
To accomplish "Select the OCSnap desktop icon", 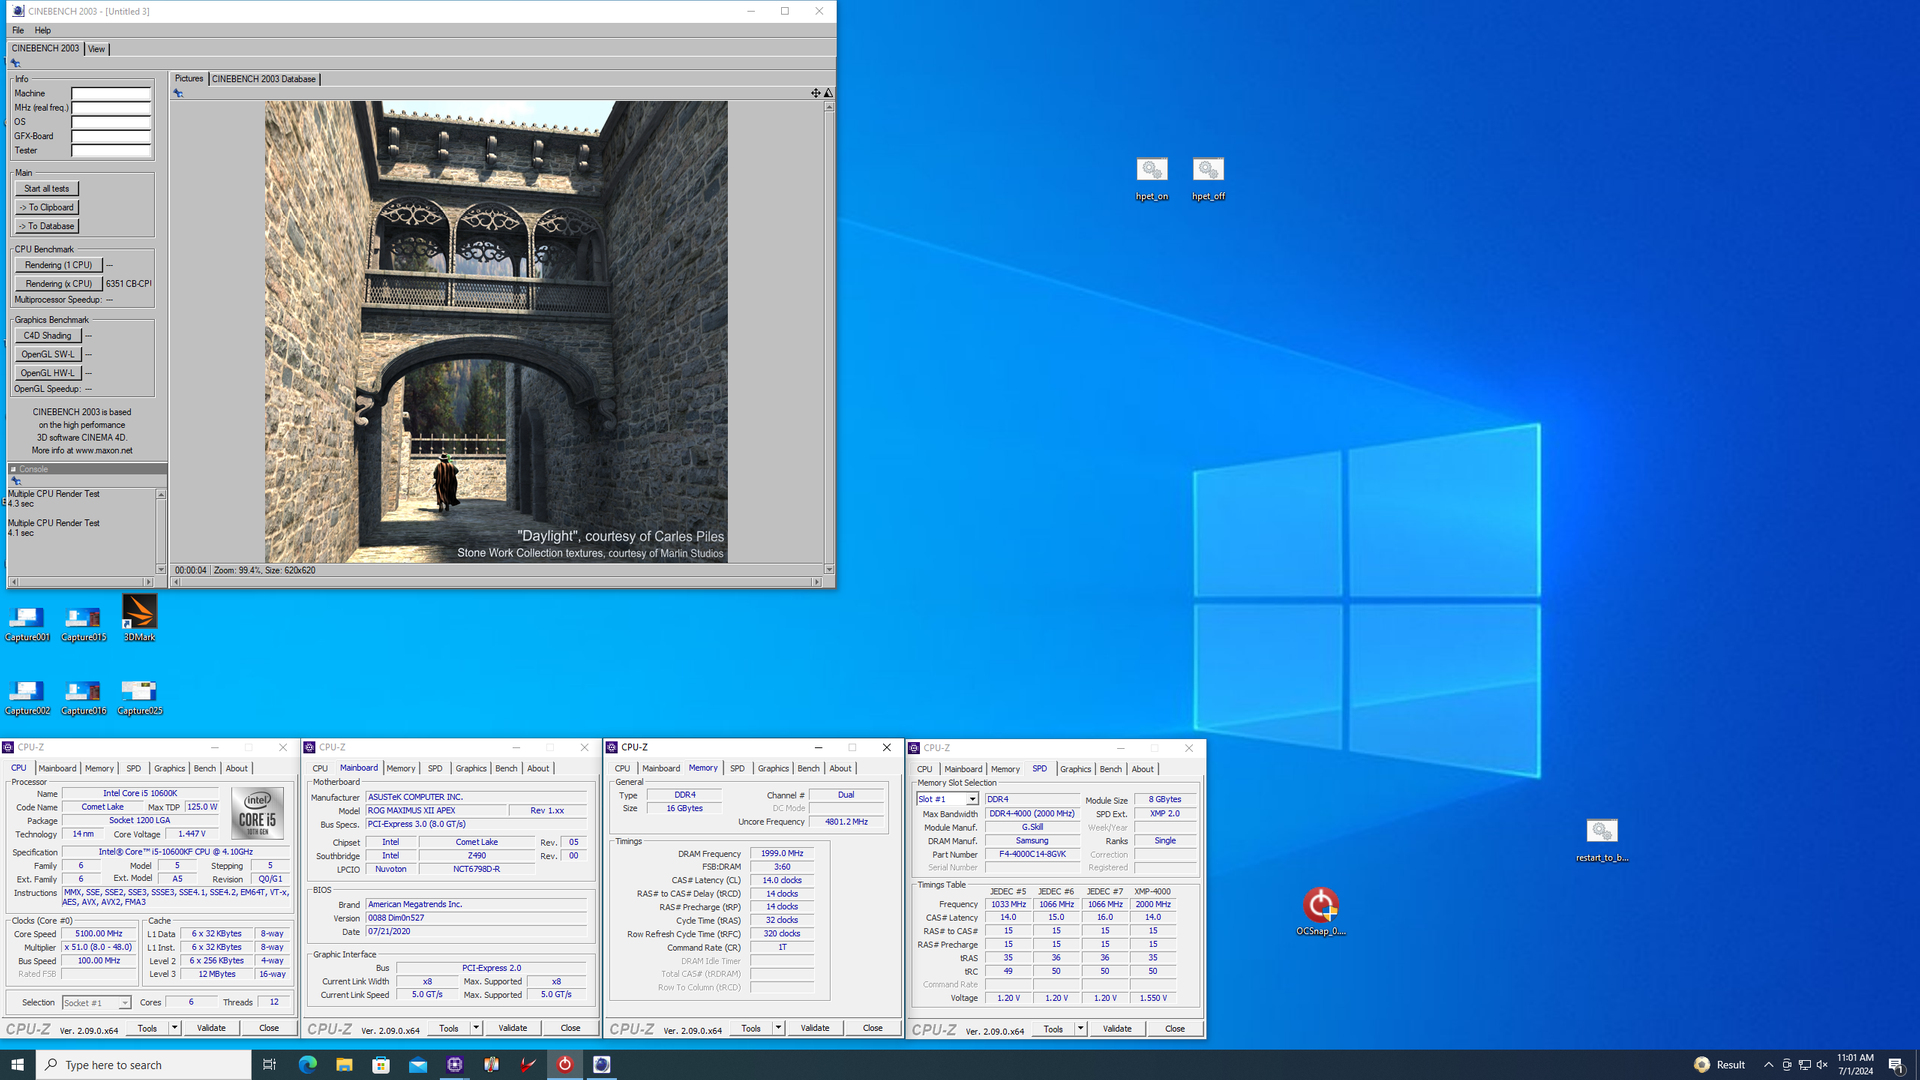I will pyautogui.click(x=1321, y=912).
